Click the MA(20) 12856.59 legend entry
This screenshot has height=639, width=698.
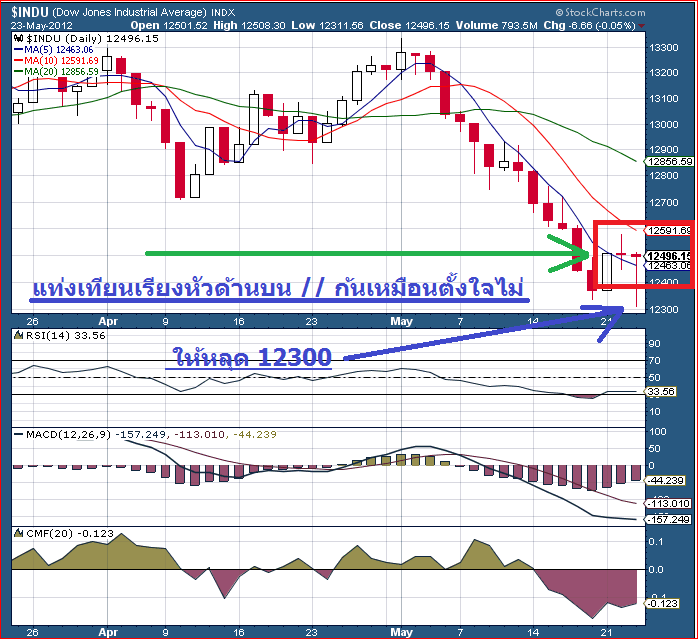[61, 71]
